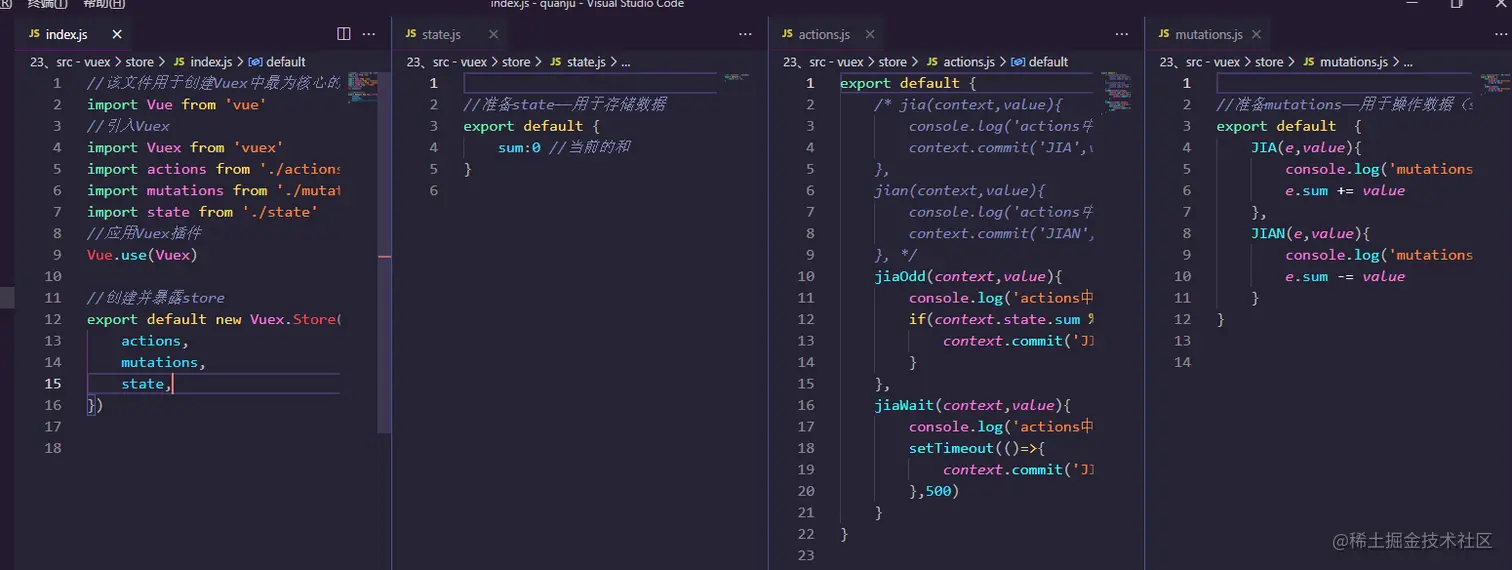Click 'if(context.state.sum' line in actions.js
This screenshot has height=570, width=1512.
tap(1002, 320)
